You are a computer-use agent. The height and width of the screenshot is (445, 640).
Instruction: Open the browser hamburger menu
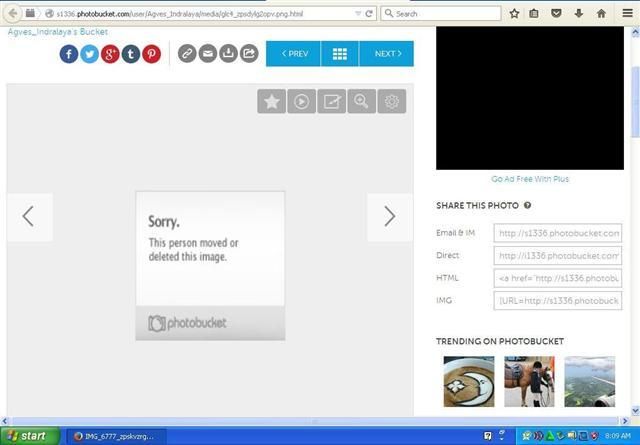click(x=627, y=13)
